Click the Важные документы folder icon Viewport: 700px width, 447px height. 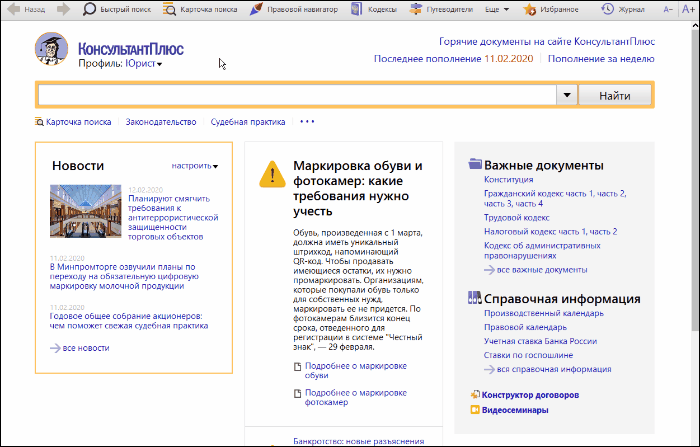[475, 164]
